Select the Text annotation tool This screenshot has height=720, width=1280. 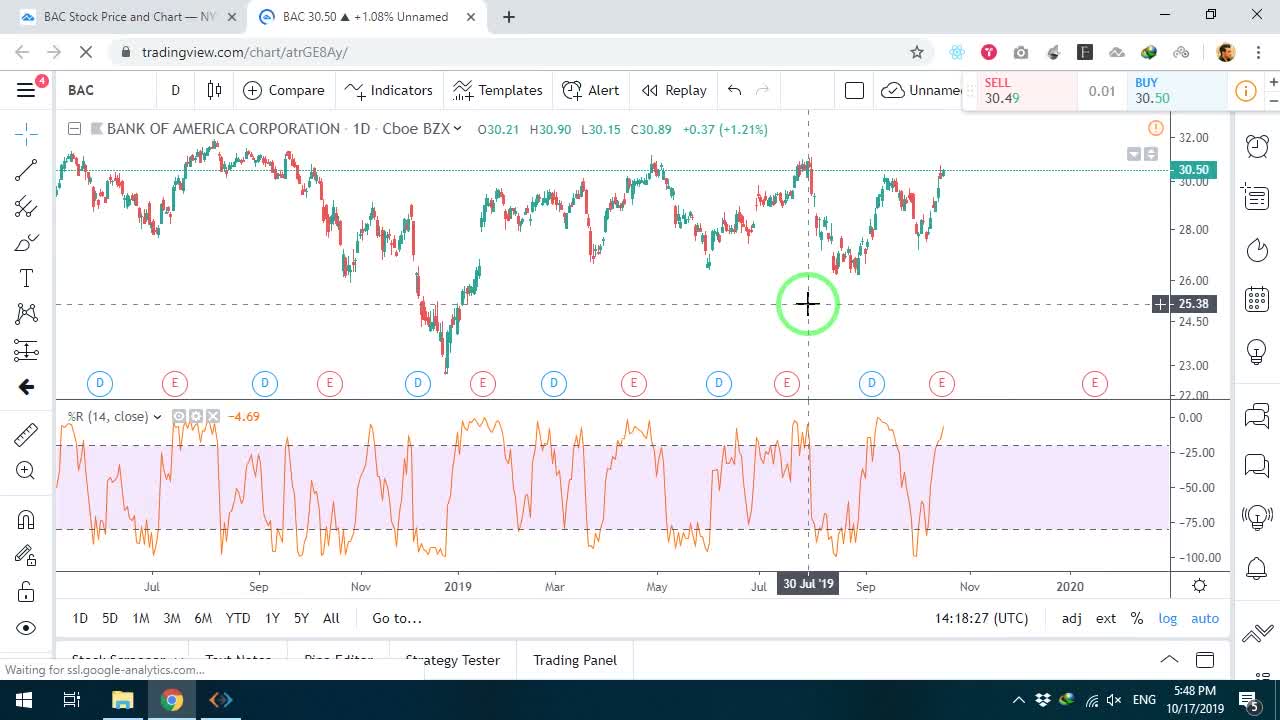click(x=26, y=278)
